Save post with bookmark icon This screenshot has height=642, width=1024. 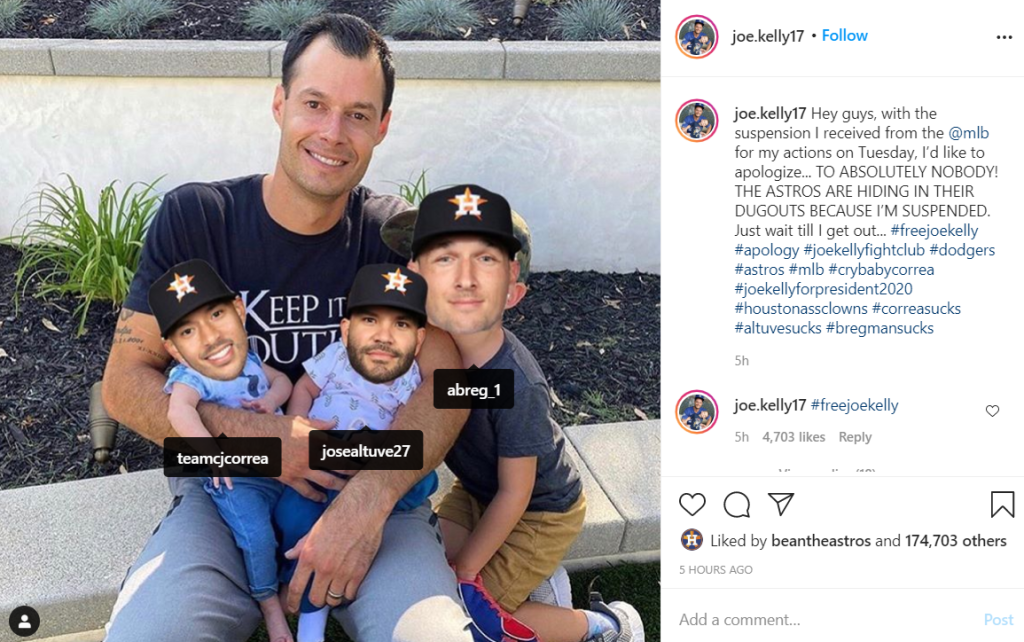click(1002, 504)
